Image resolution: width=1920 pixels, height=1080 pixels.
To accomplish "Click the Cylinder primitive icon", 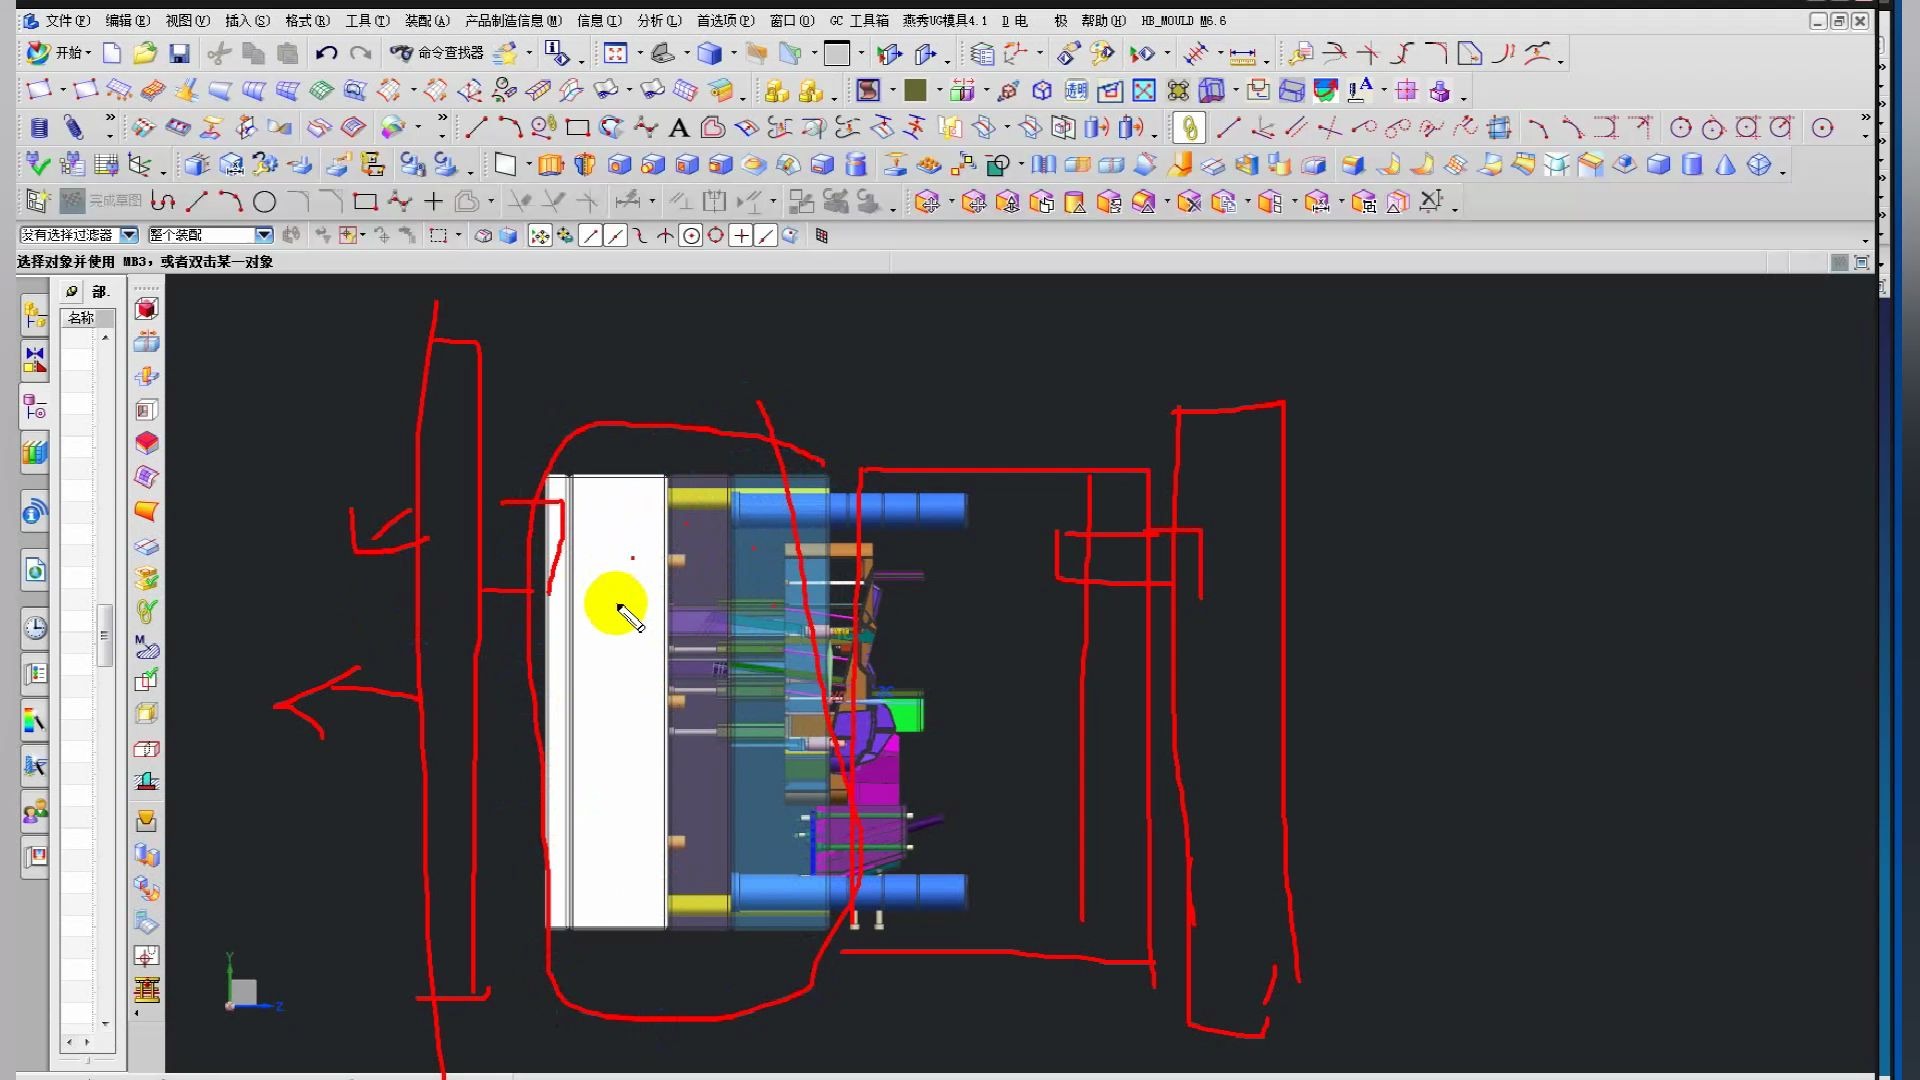I will point(1692,165).
